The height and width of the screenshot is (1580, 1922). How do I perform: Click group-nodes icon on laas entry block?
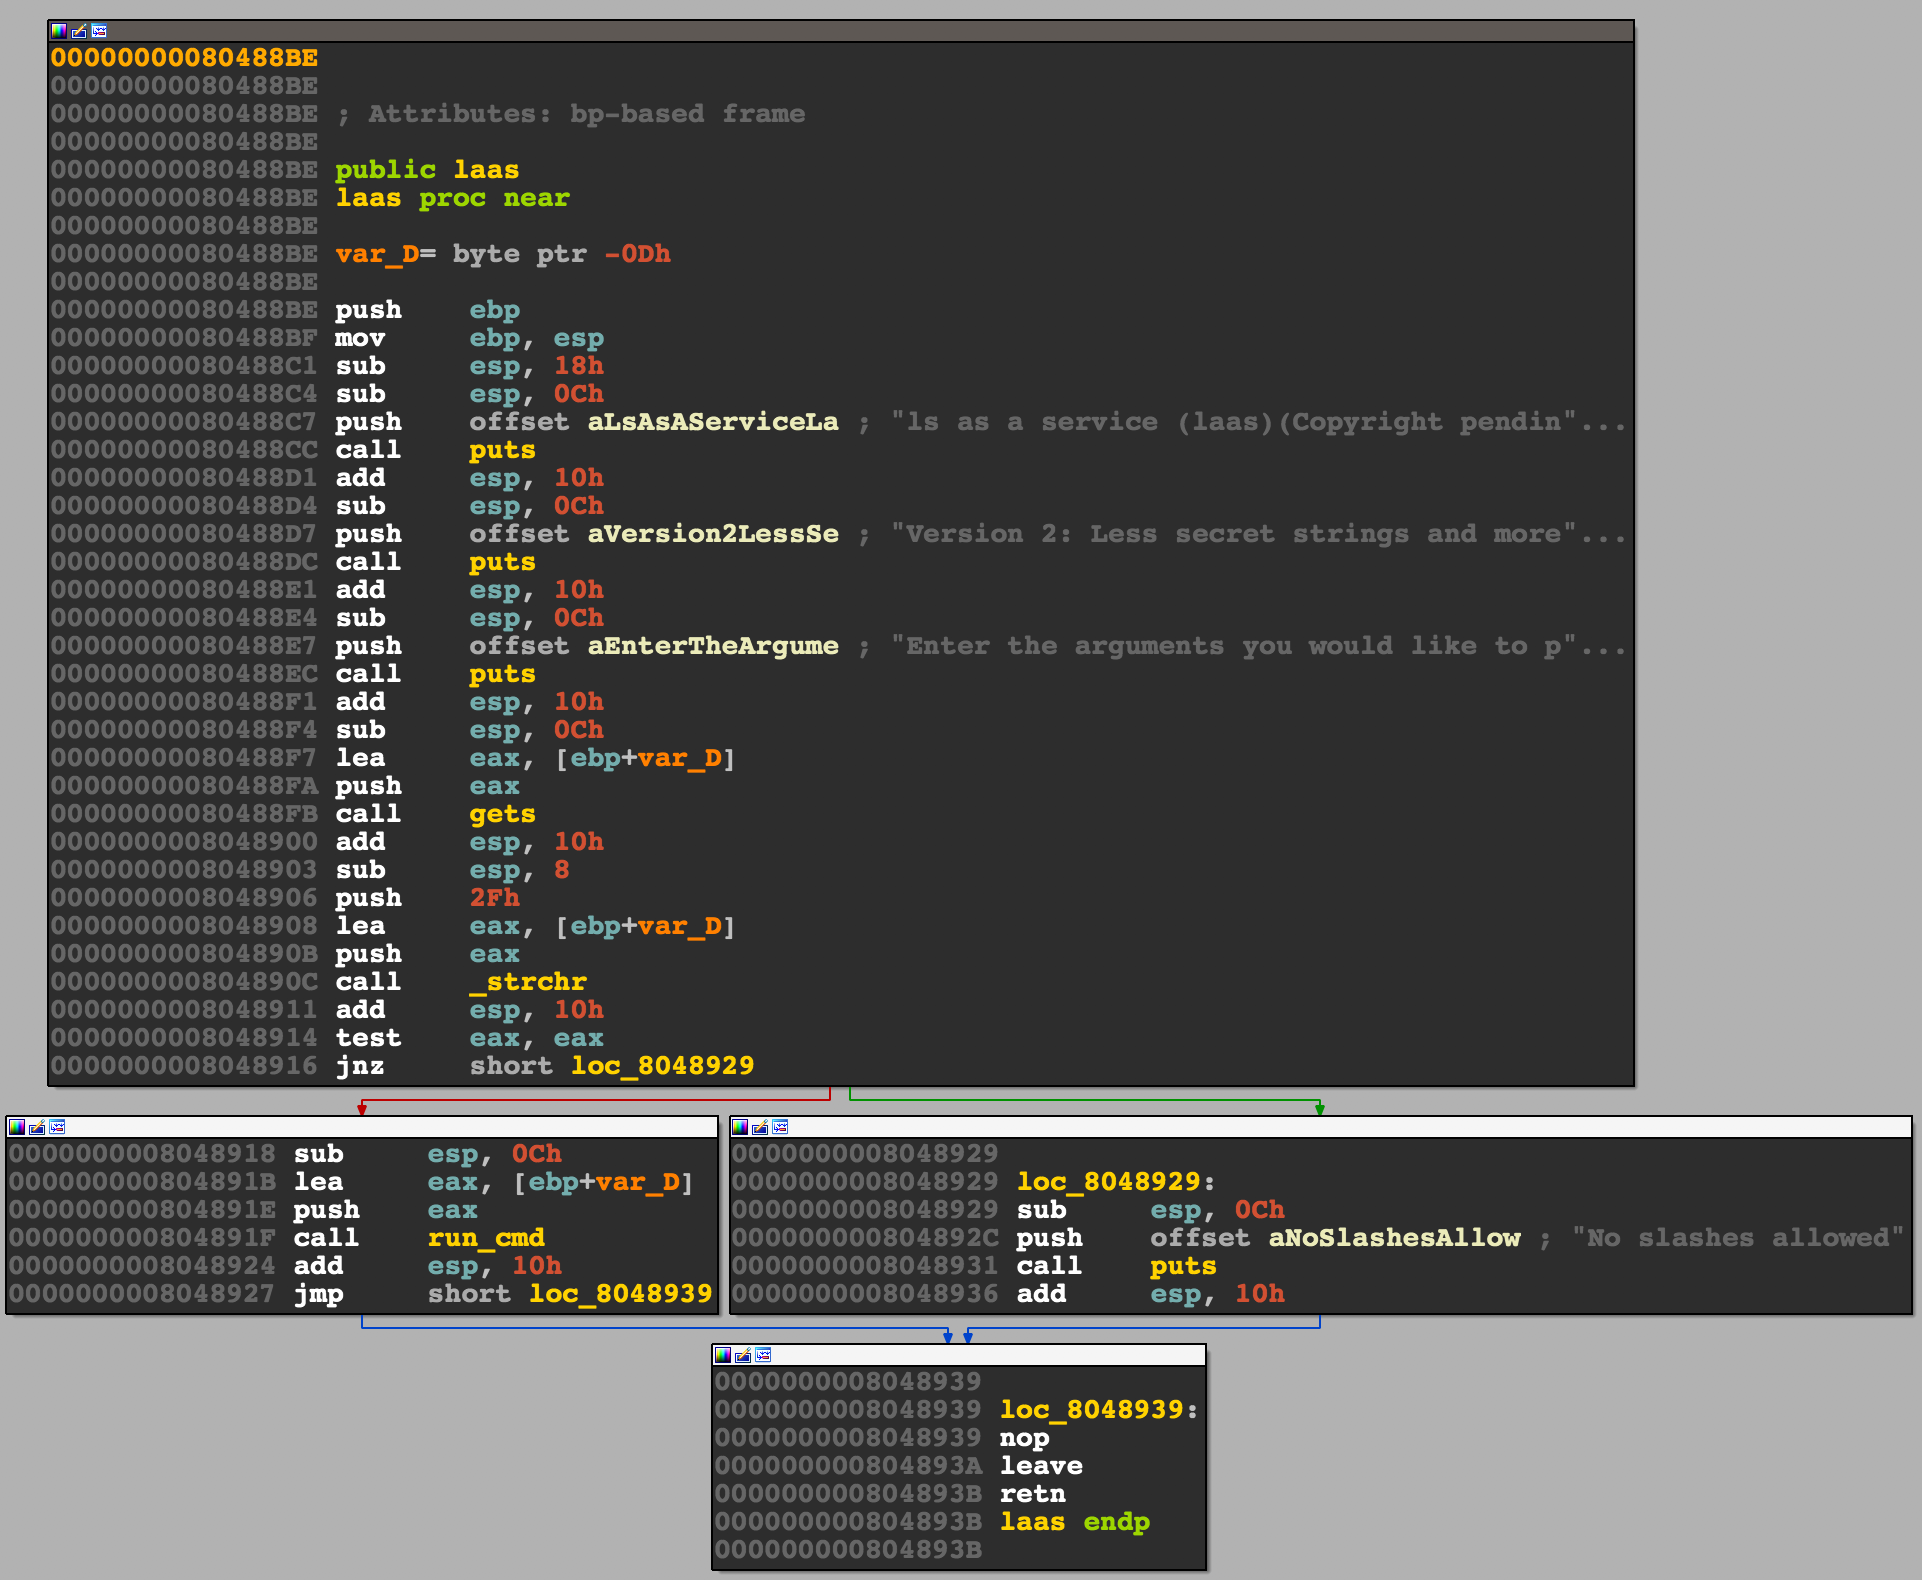click(x=99, y=31)
